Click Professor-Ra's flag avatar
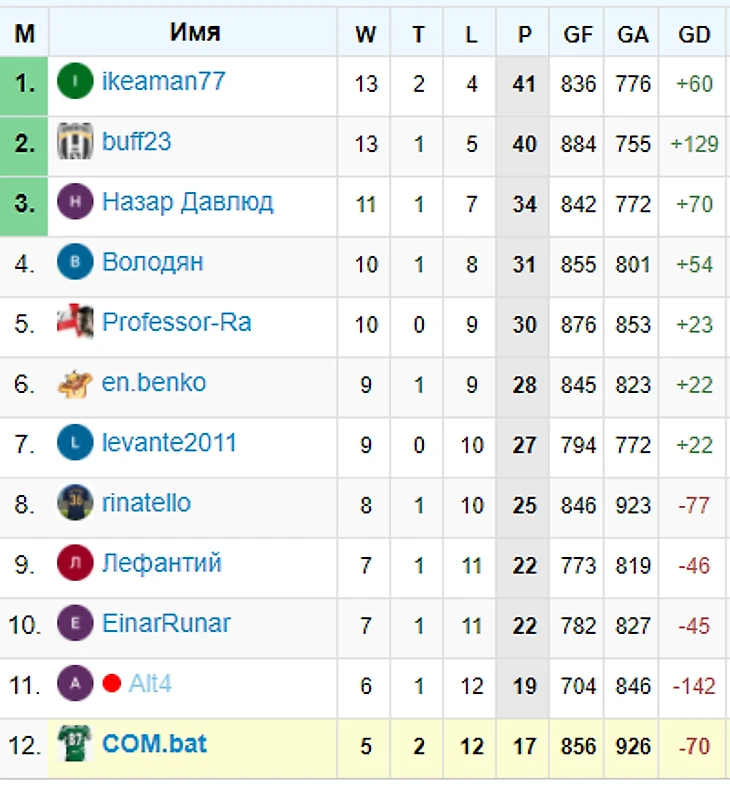Image resolution: width=730 pixels, height=788 pixels. [x=75, y=322]
